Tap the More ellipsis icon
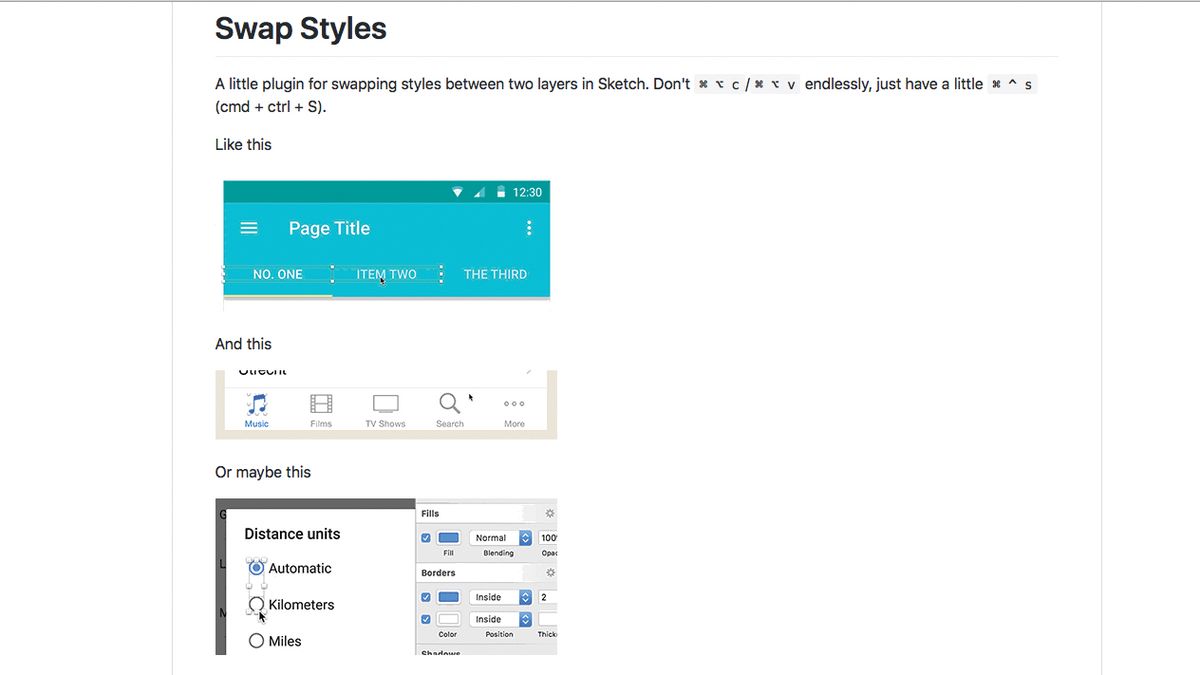Viewport: 1200px width, 675px height. click(x=514, y=404)
